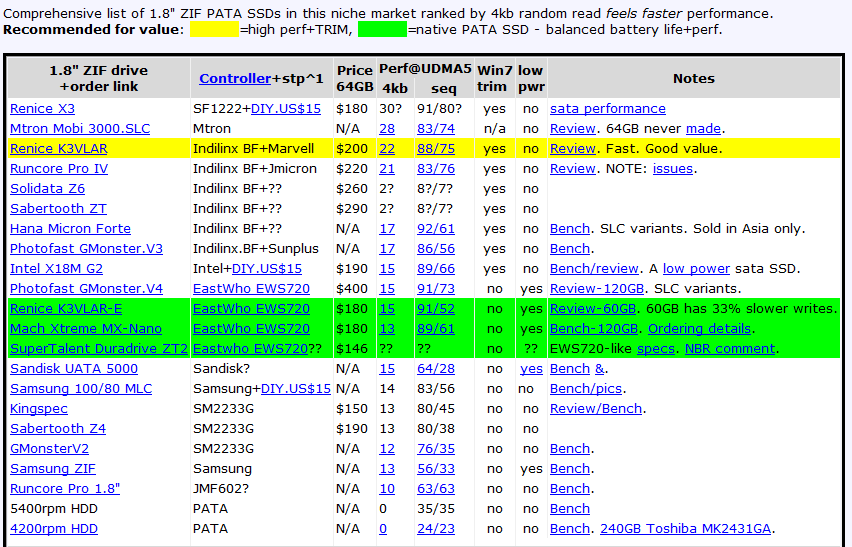
Task: Open EastWho EWS720 link in K3VLAR-E row
Action: [x=251, y=309]
